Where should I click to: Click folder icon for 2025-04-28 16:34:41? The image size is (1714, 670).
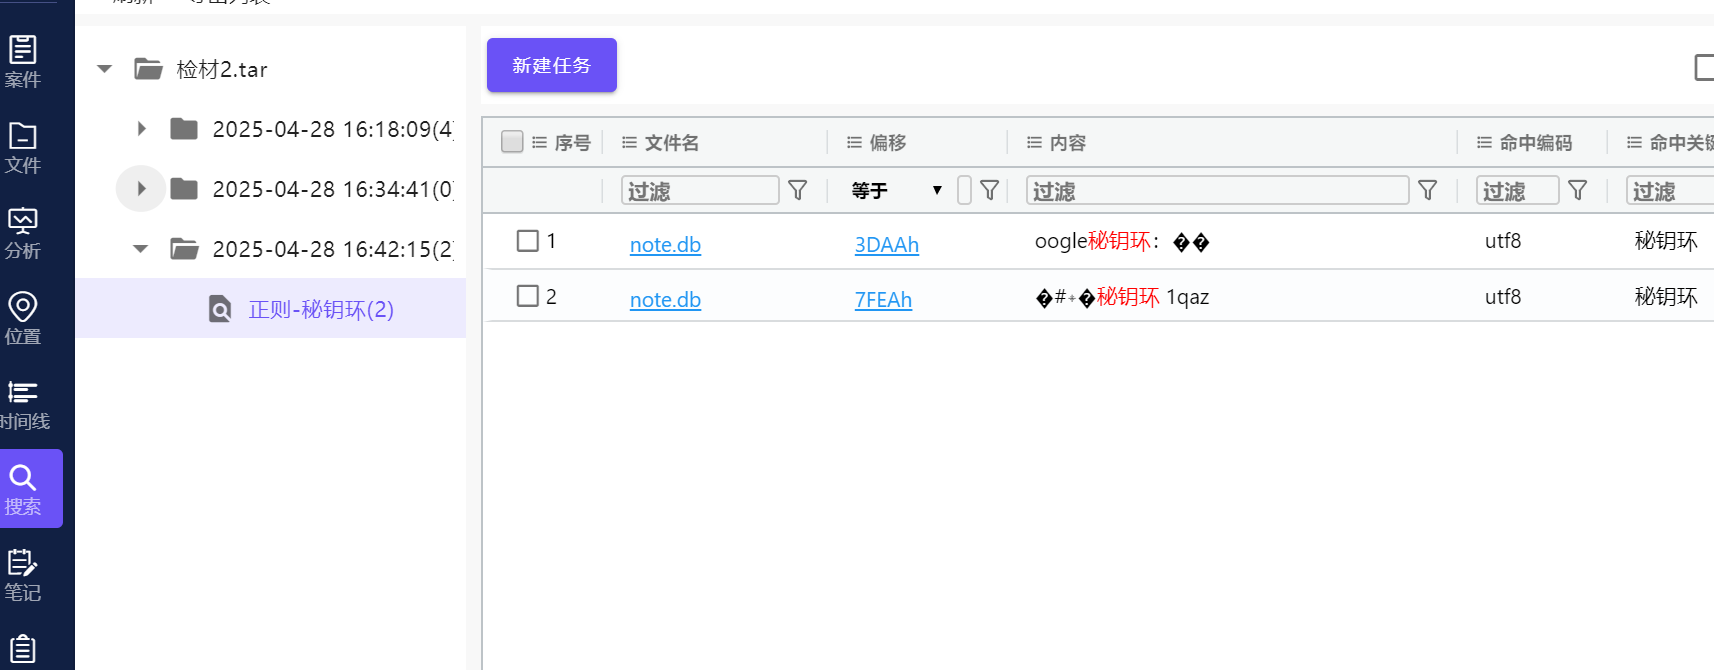tap(184, 189)
